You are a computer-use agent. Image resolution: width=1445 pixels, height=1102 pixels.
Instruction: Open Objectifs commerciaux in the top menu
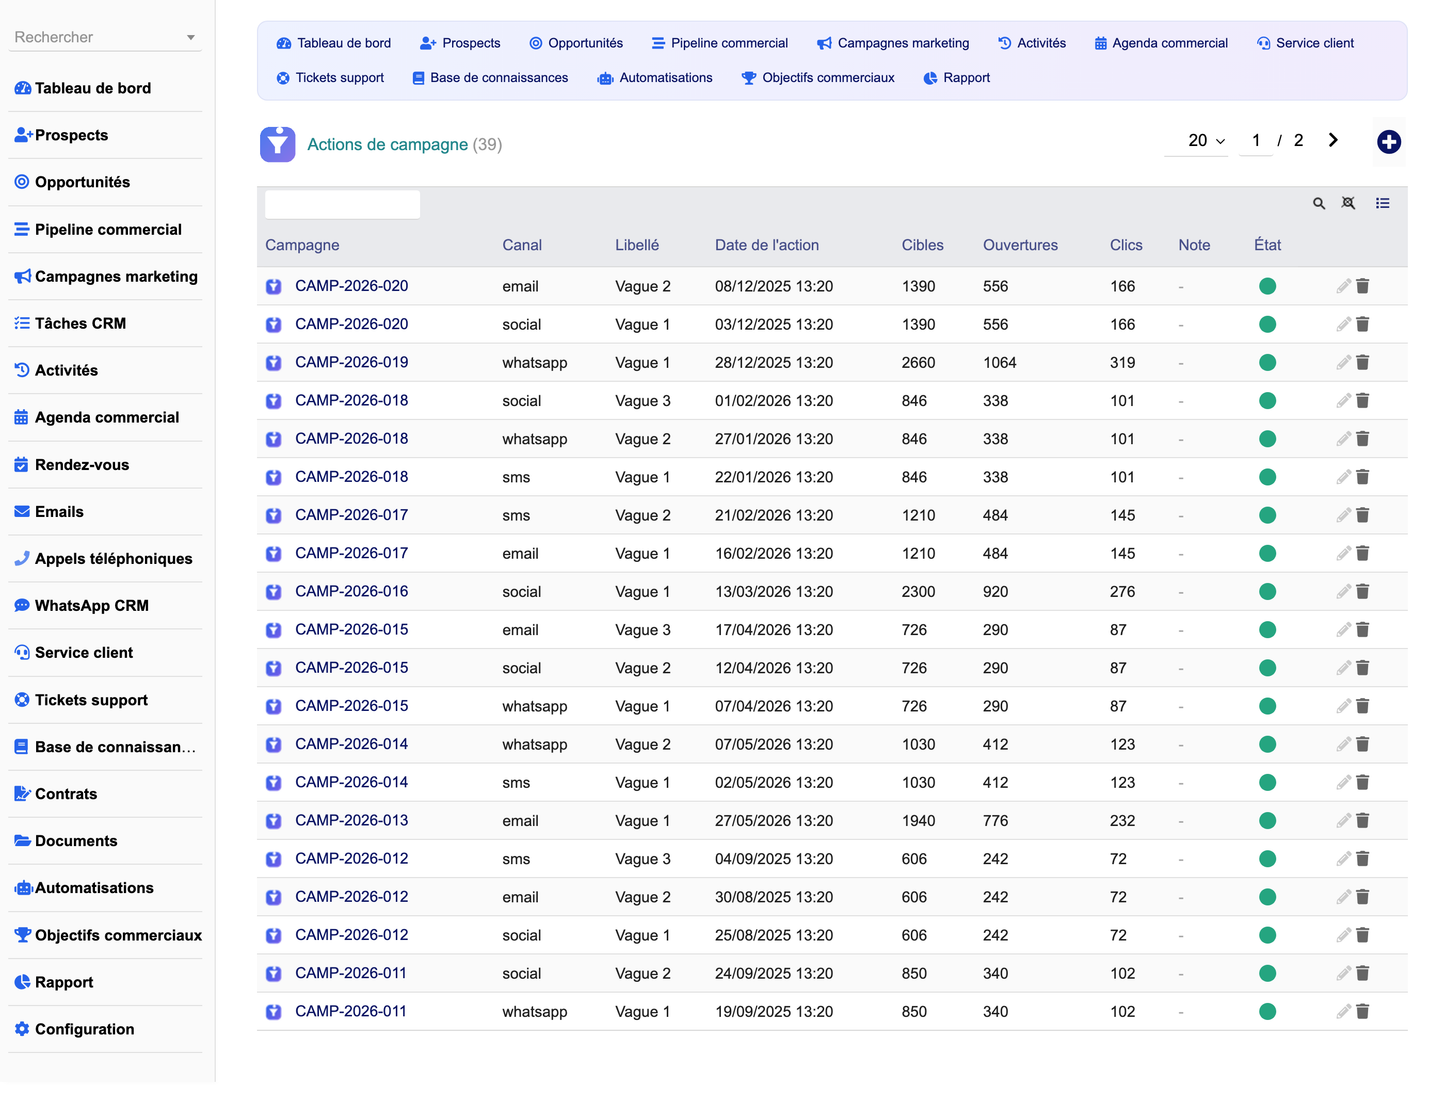tap(818, 78)
